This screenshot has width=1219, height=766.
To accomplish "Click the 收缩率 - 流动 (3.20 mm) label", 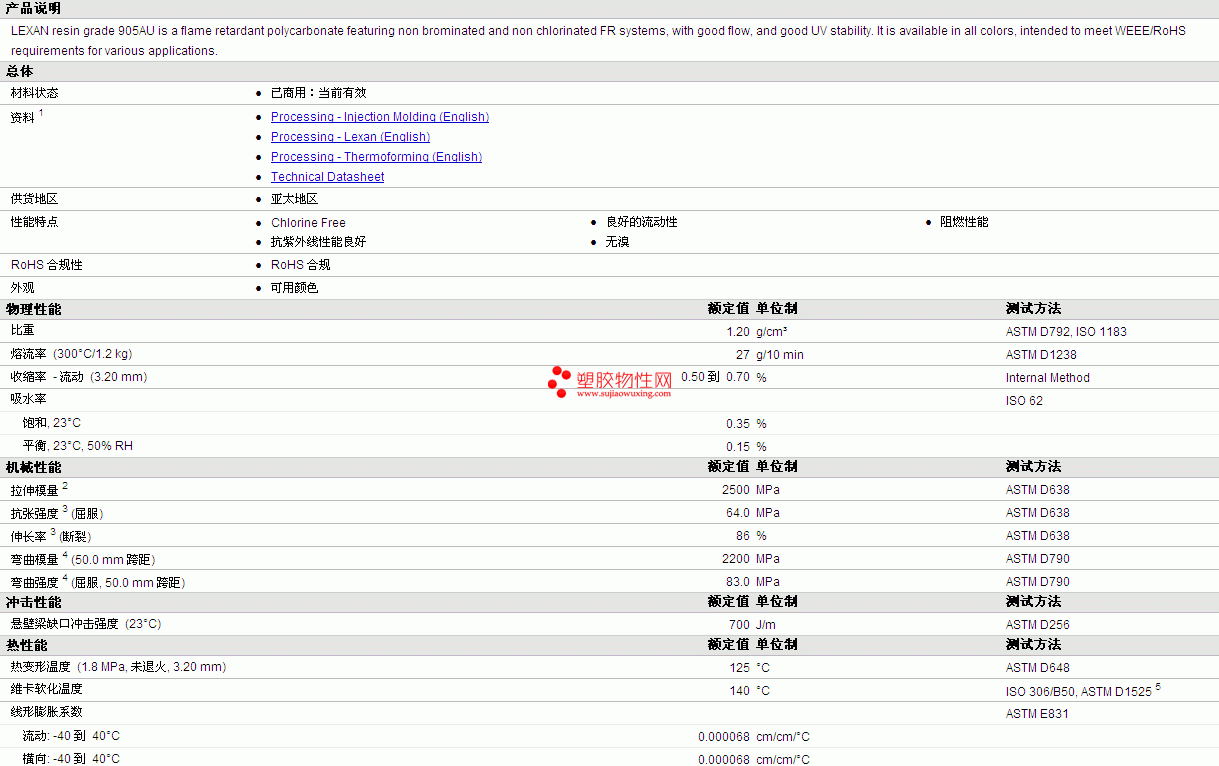I will (x=79, y=377).
